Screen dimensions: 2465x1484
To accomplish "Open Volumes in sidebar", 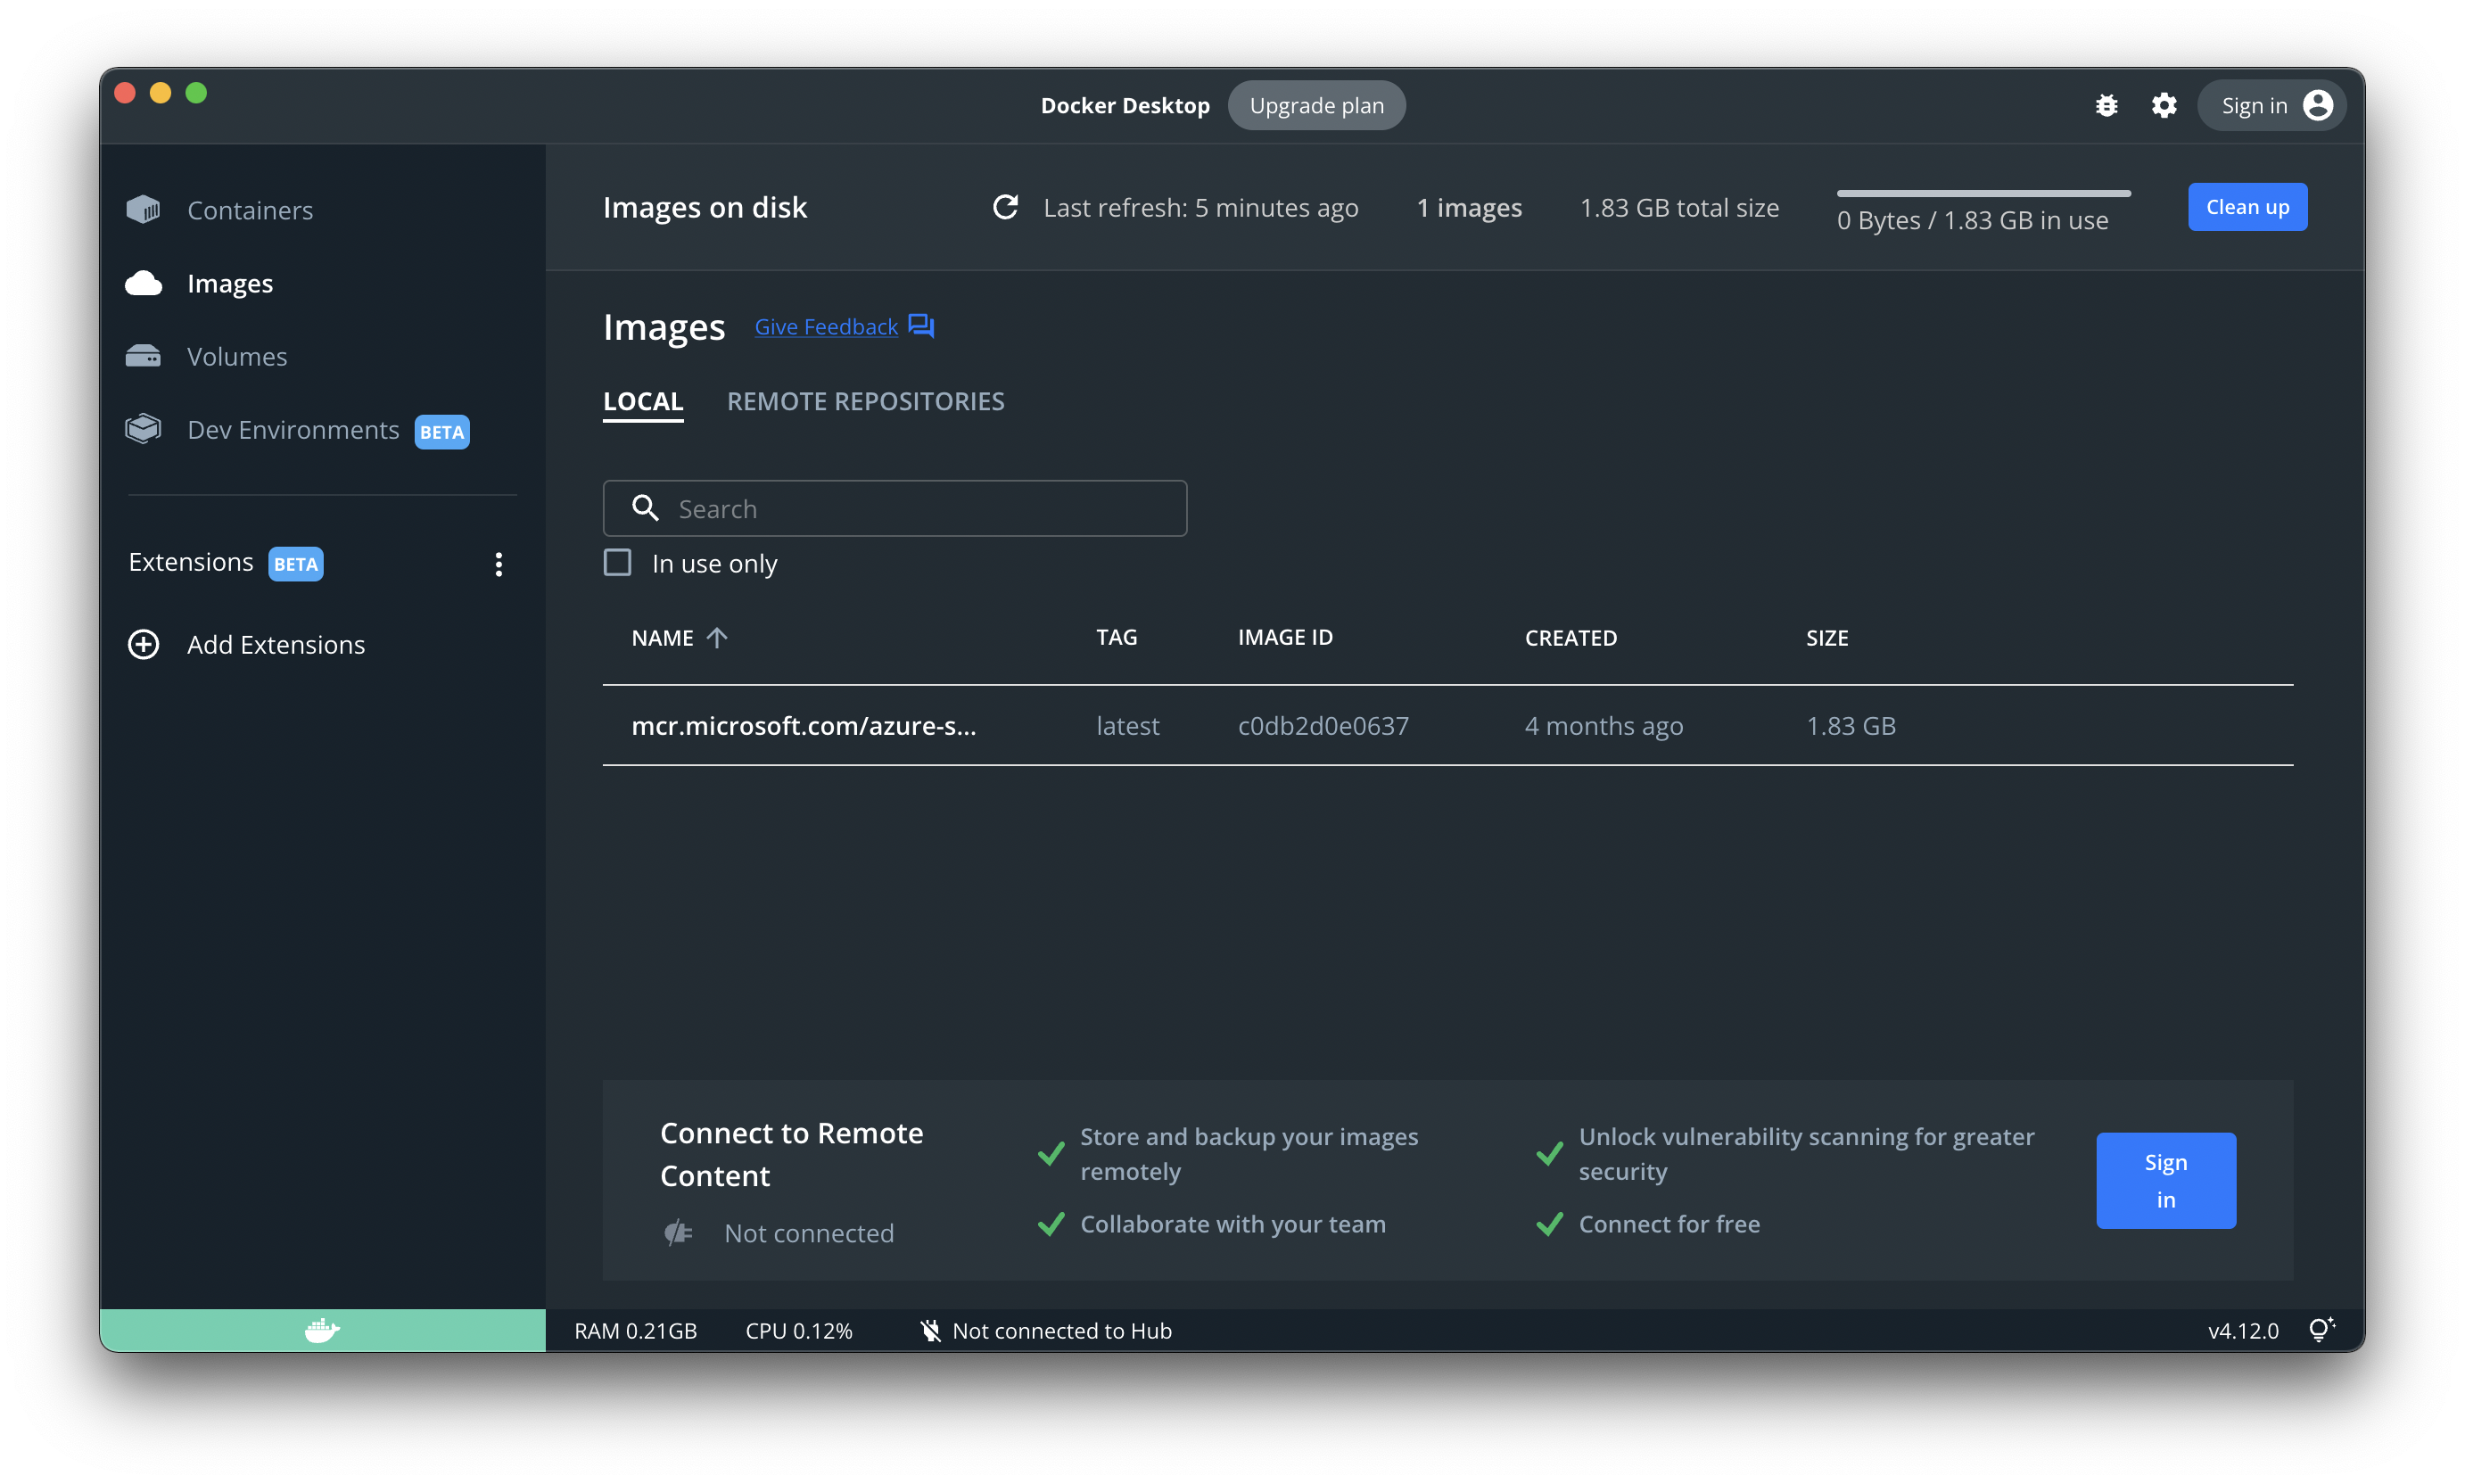I will tap(236, 357).
